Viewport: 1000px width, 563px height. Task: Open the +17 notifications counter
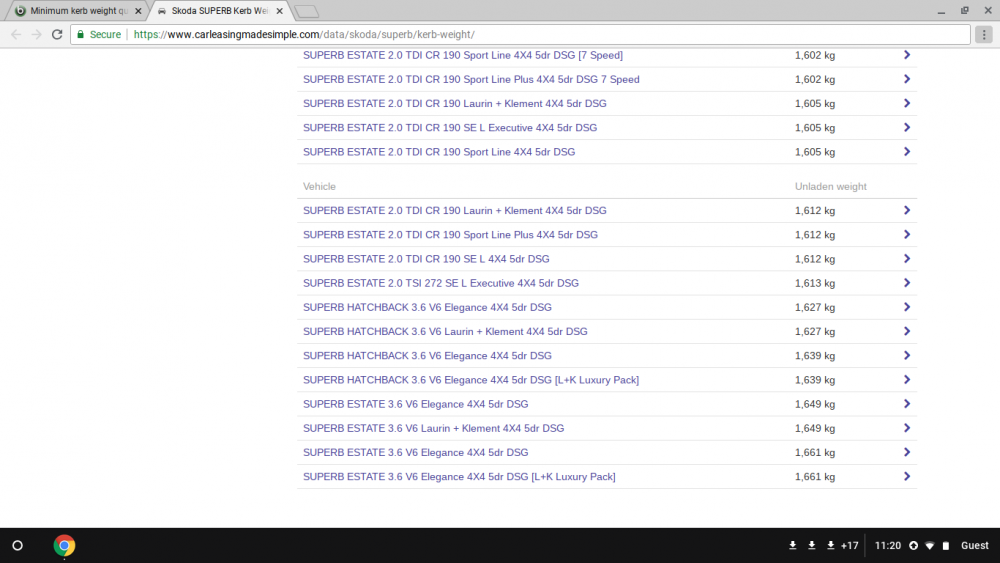tap(849, 545)
